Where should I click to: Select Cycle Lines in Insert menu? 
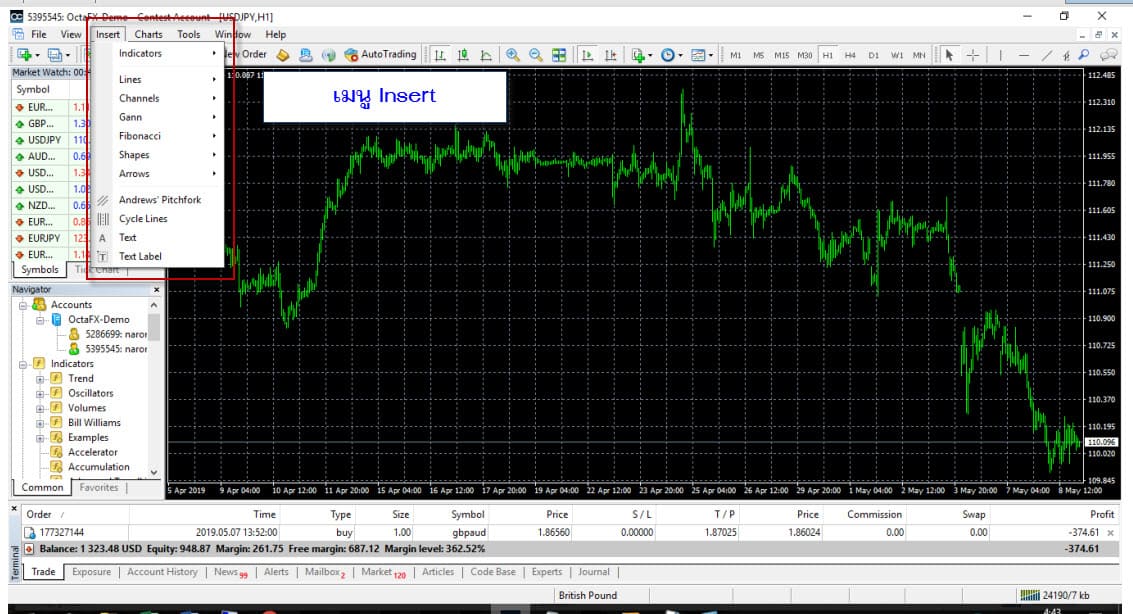(143, 219)
